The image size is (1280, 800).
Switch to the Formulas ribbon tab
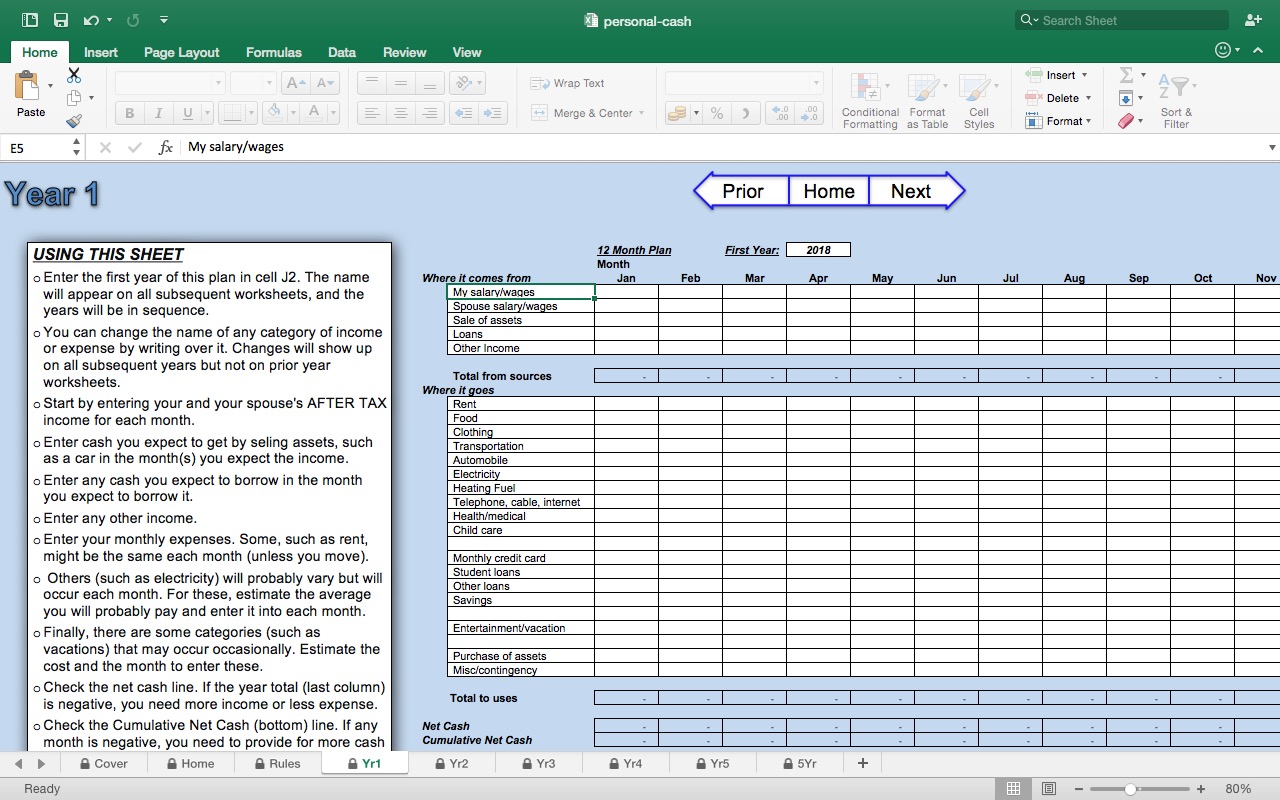coord(274,52)
